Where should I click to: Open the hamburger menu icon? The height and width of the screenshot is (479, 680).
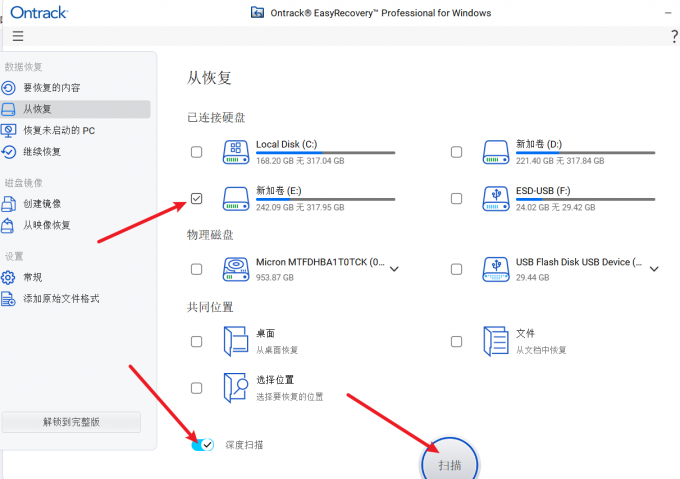point(18,36)
